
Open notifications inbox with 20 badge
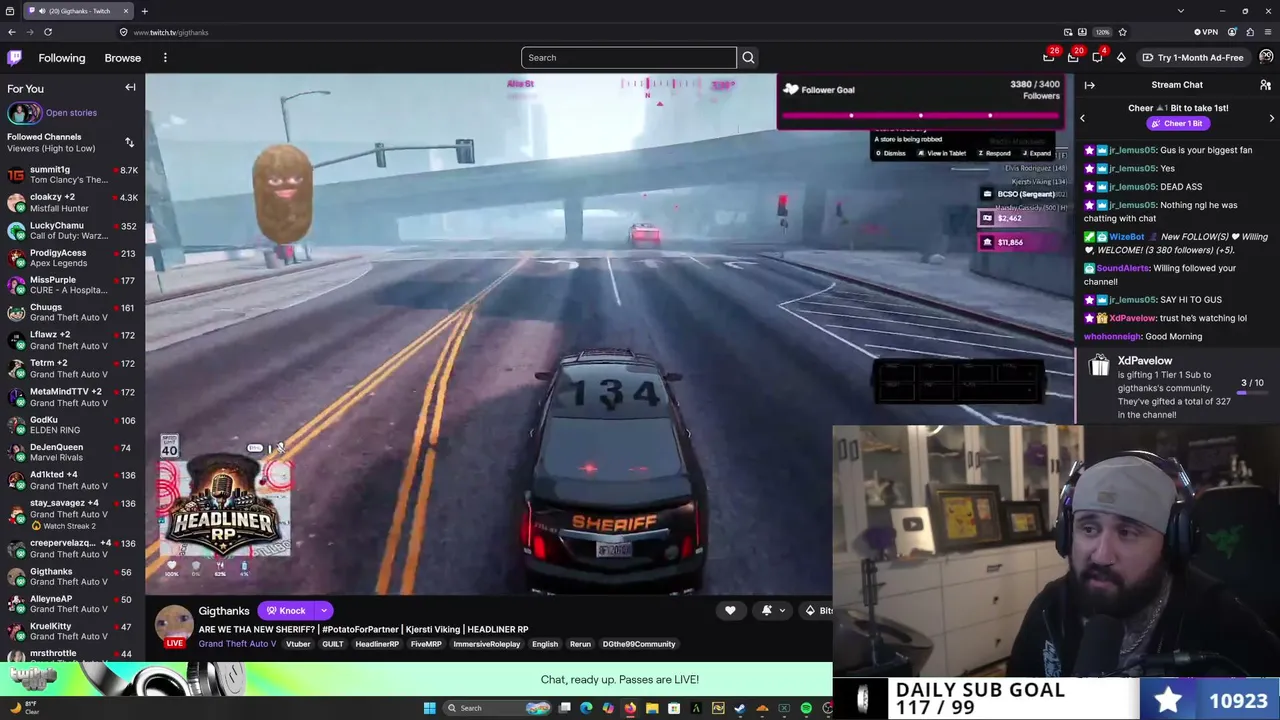[x=1073, y=57]
